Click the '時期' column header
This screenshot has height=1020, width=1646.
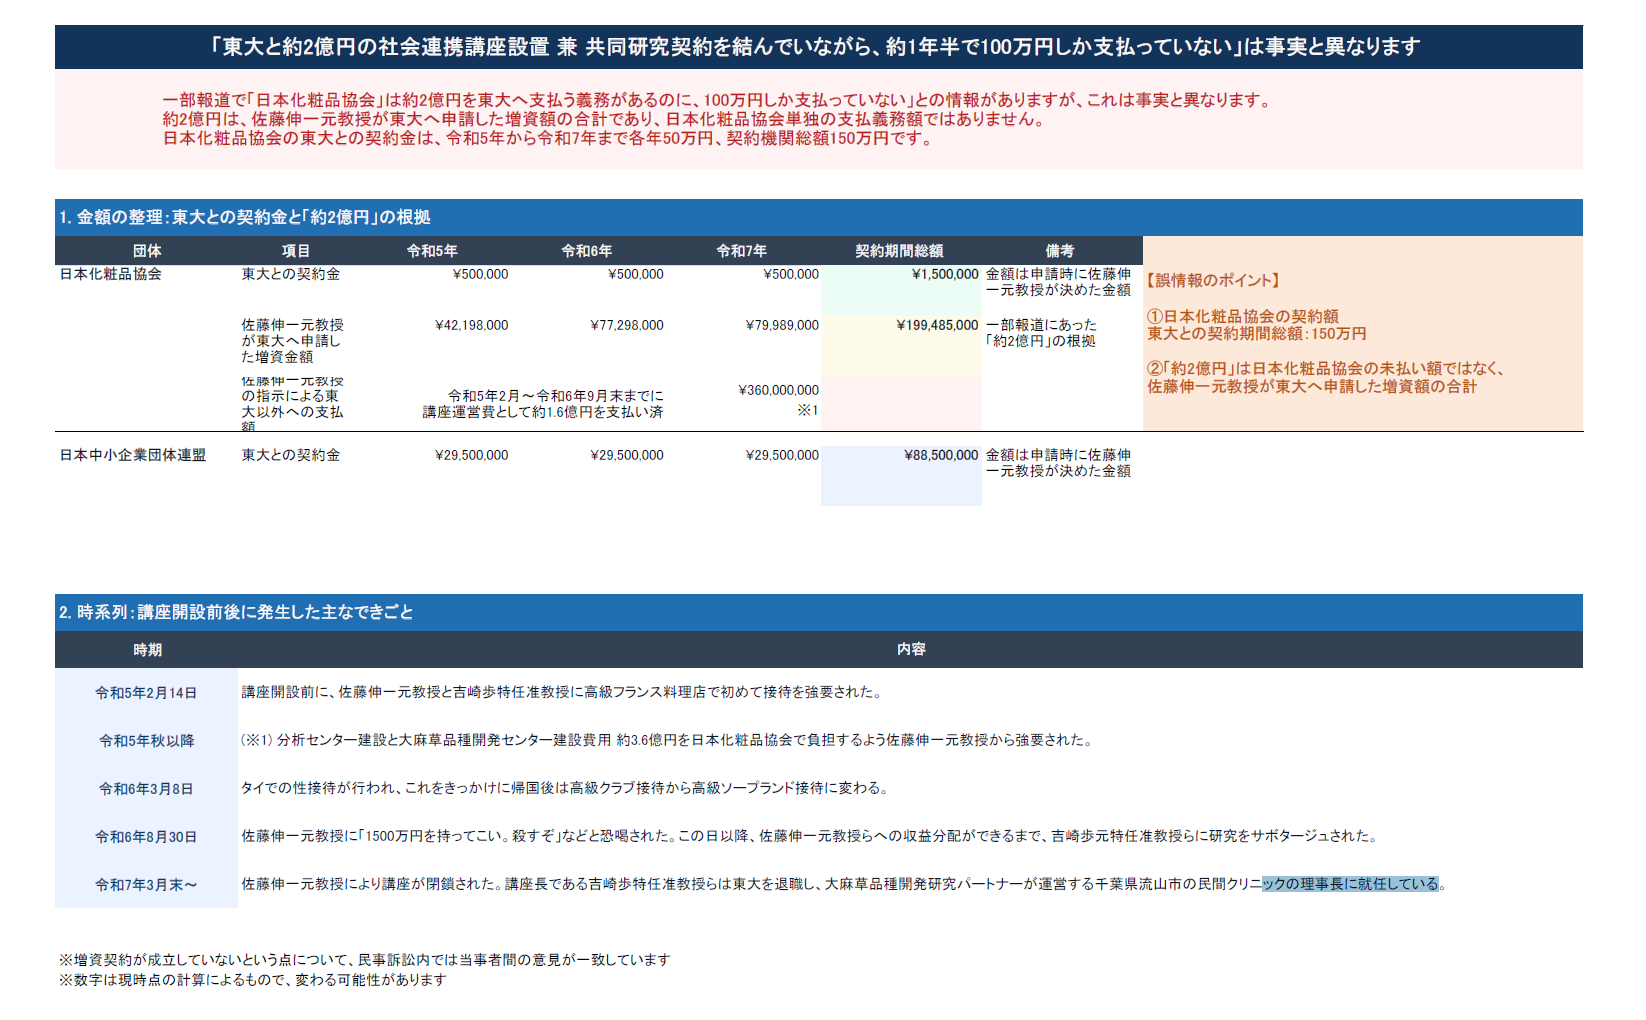(147, 650)
